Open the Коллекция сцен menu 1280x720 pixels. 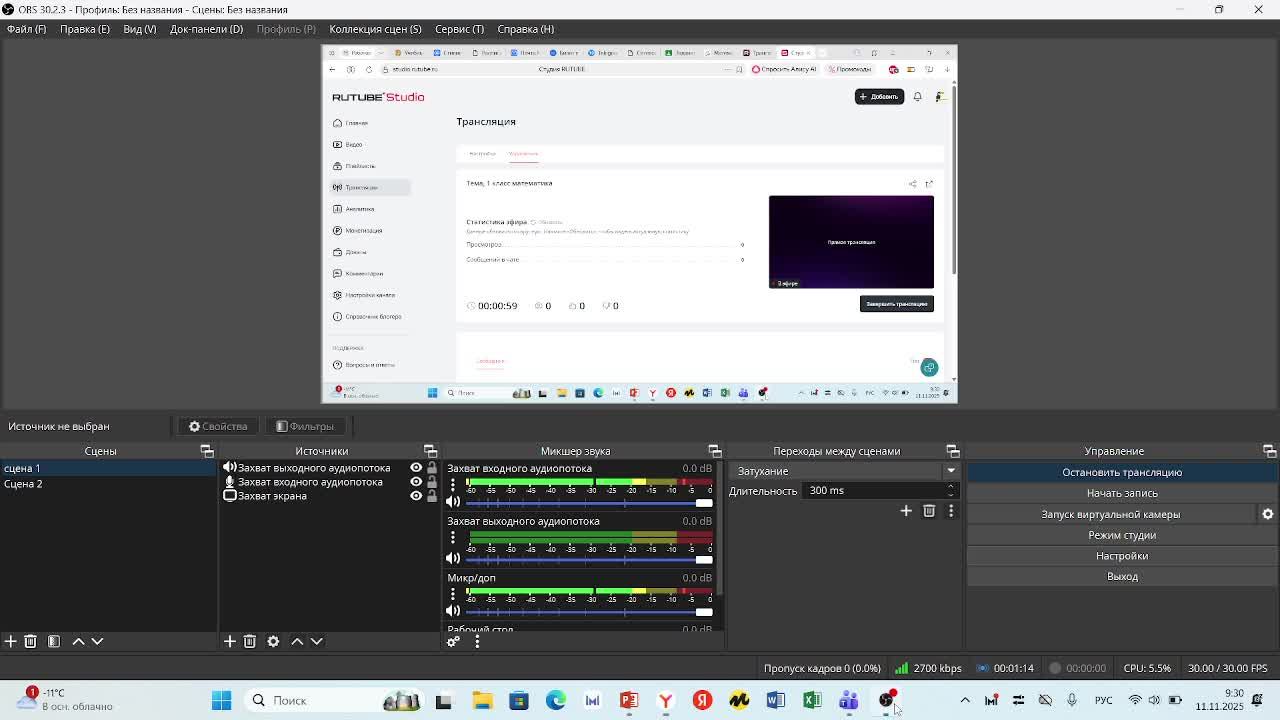click(x=375, y=29)
